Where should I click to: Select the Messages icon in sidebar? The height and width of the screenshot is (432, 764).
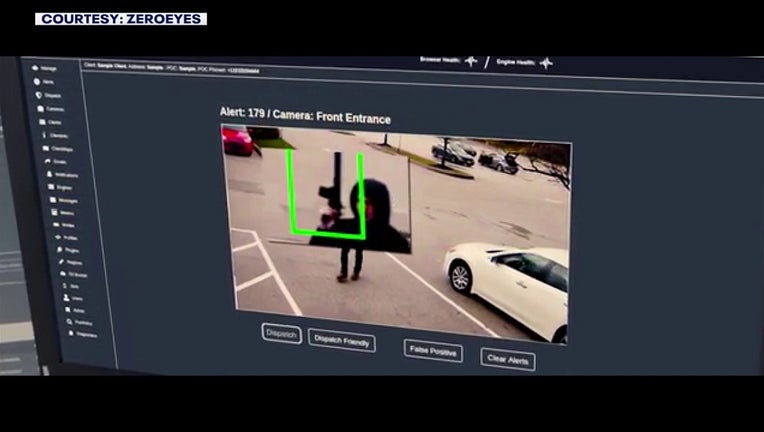tap(53, 200)
